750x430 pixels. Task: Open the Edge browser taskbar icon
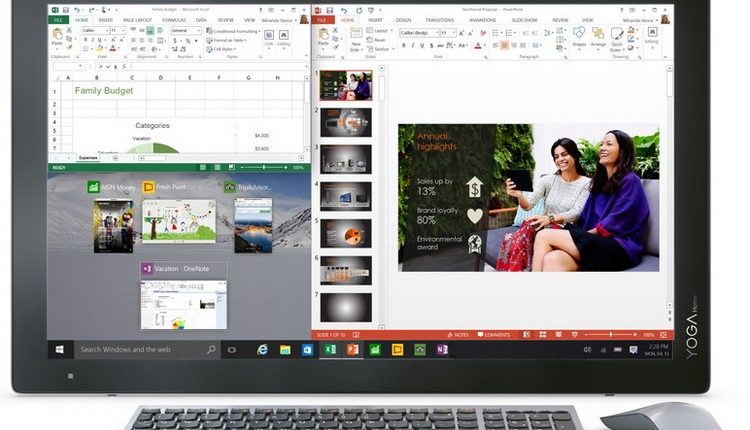263,350
